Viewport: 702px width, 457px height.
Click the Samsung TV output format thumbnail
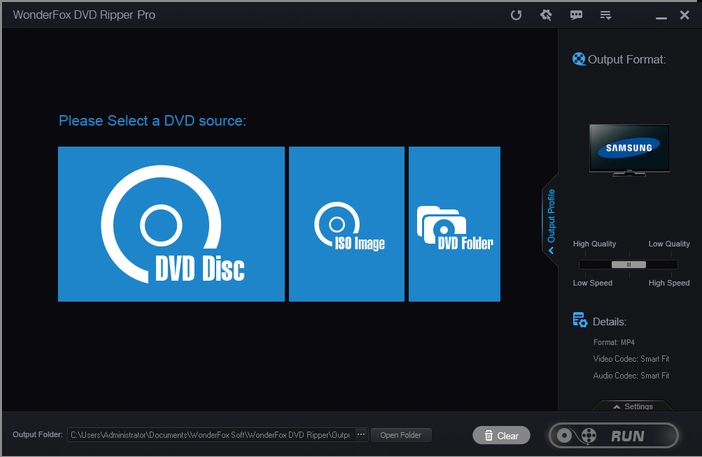629,150
